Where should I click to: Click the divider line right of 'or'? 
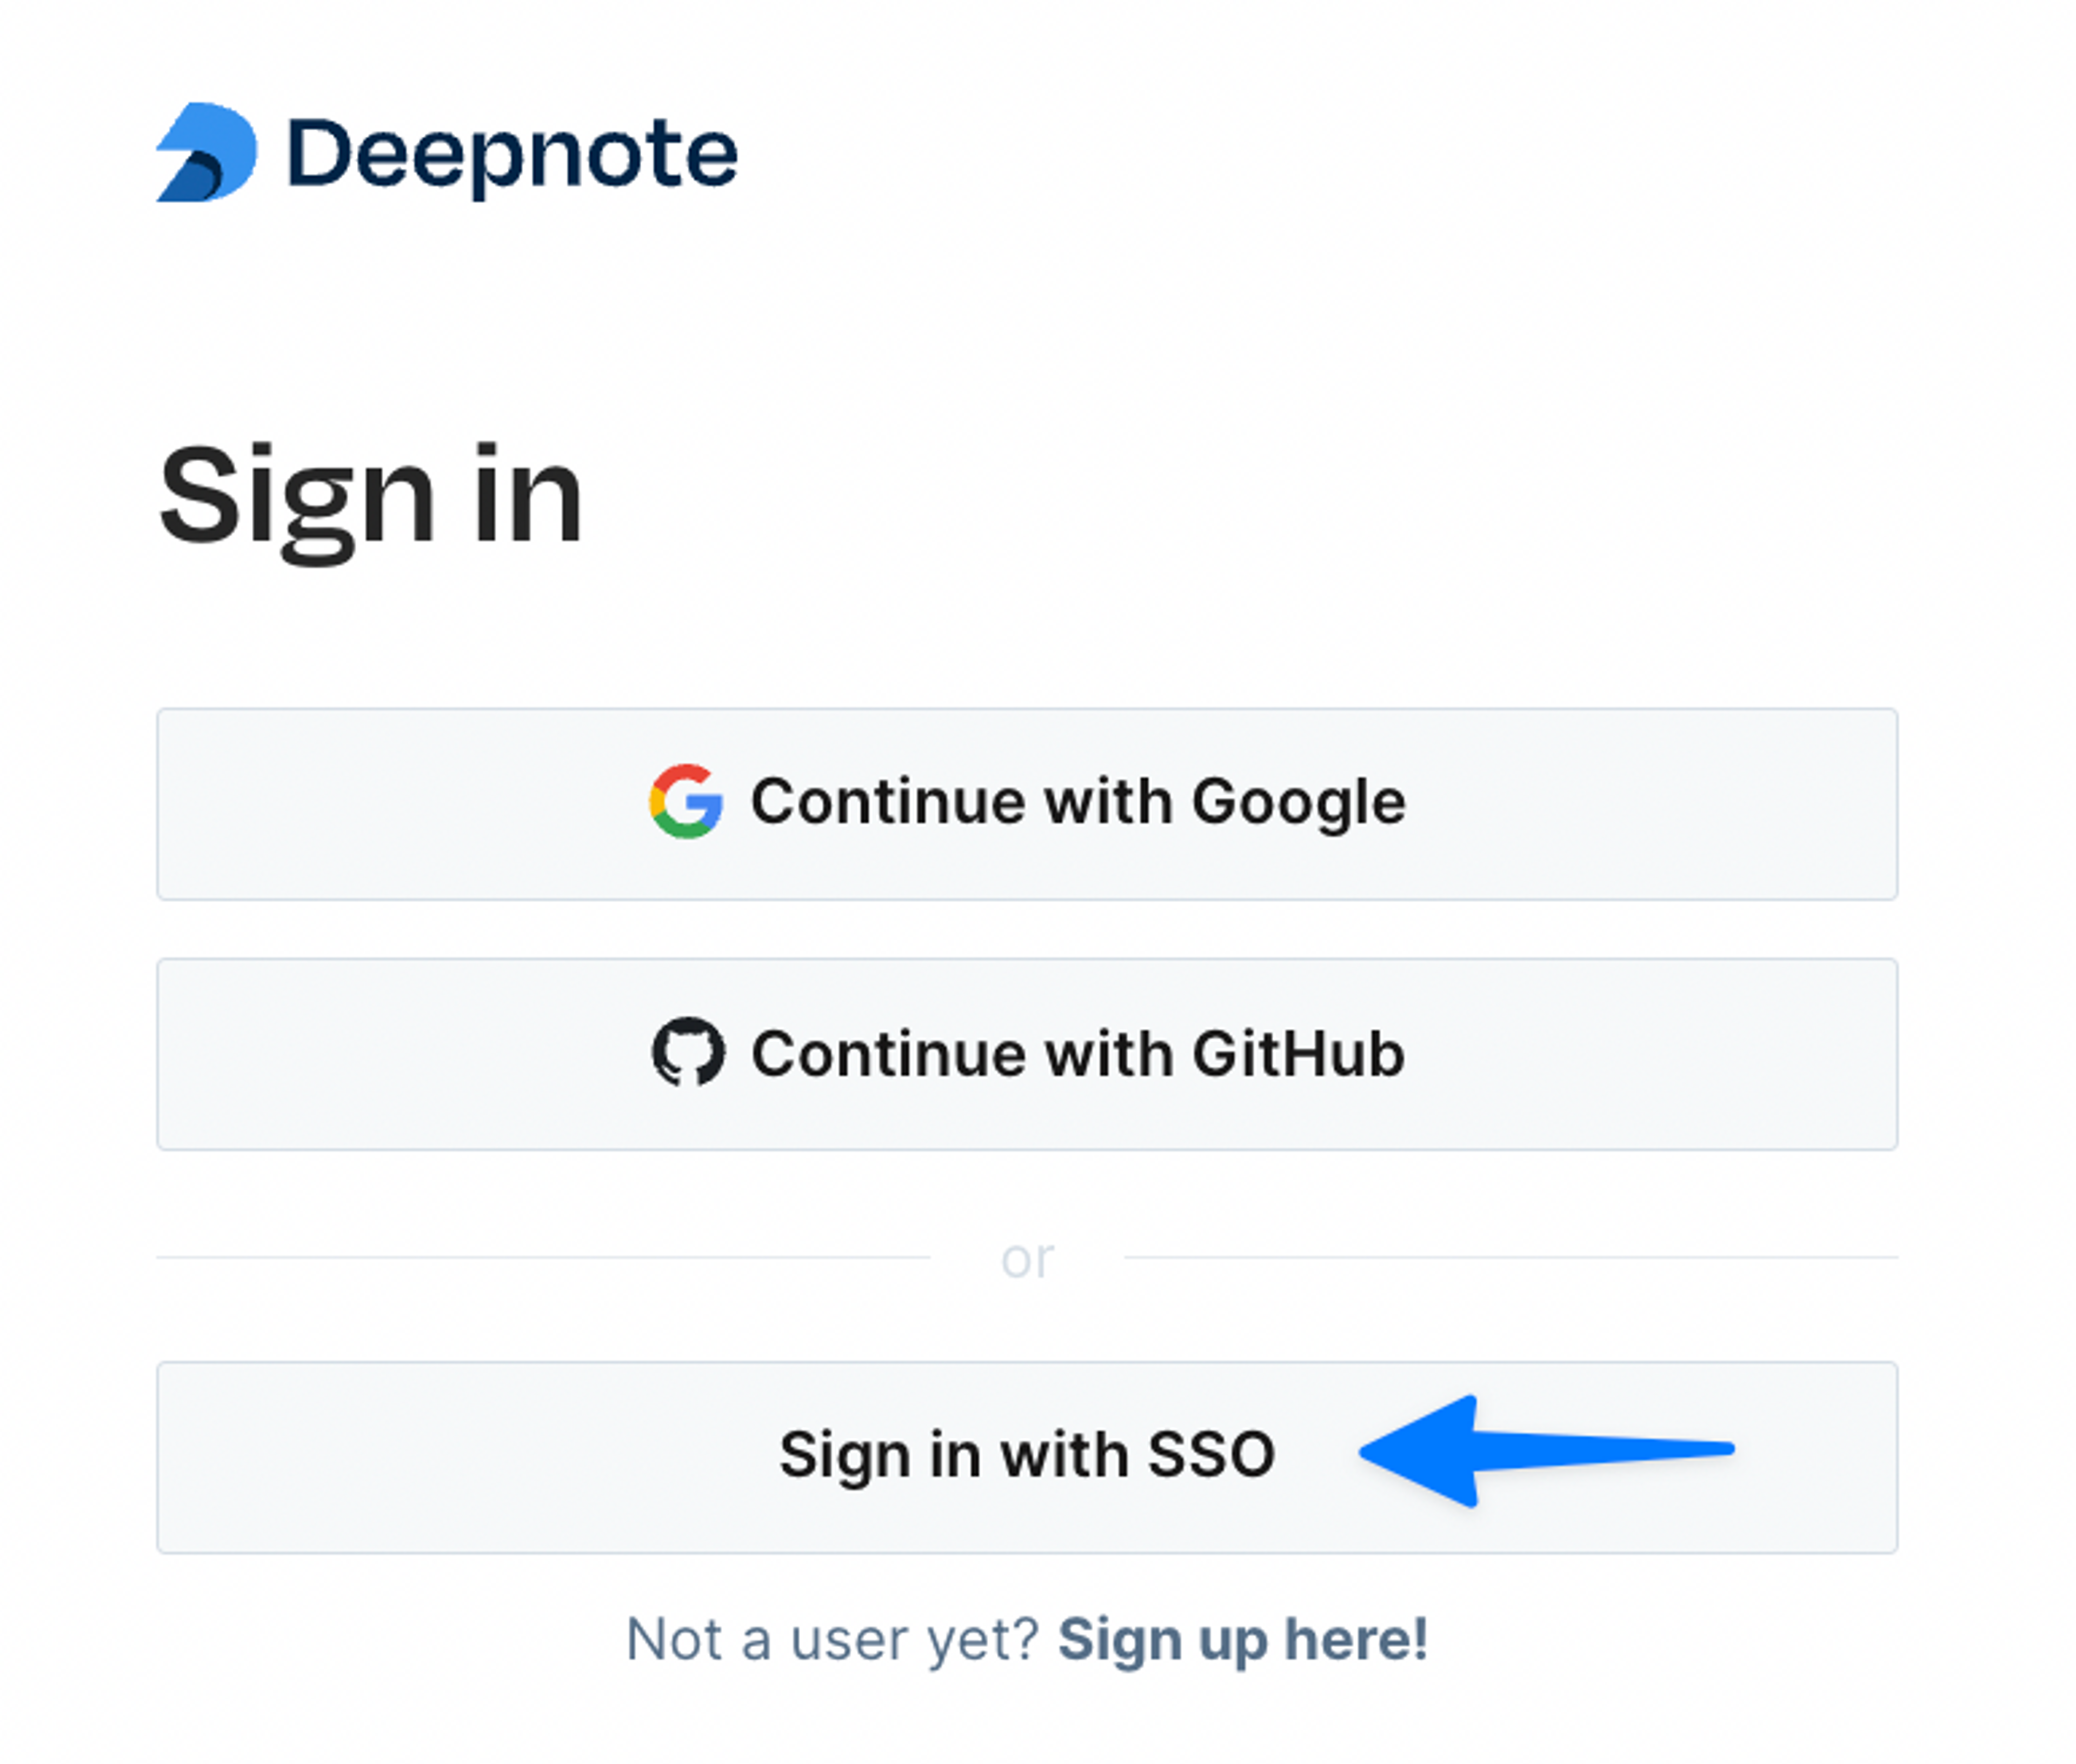[x=1511, y=1258]
